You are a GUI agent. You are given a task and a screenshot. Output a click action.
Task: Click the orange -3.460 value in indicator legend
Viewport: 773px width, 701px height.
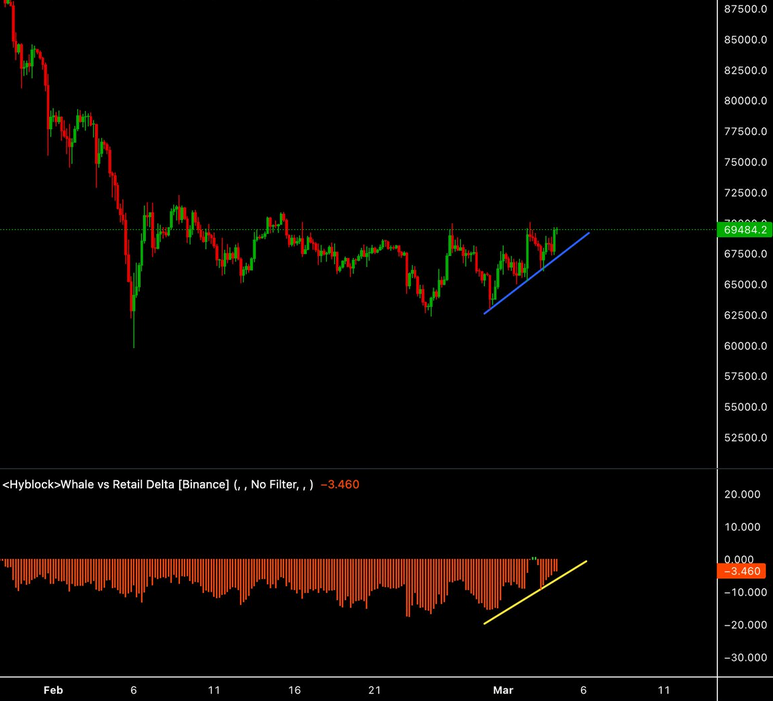click(340, 485)
